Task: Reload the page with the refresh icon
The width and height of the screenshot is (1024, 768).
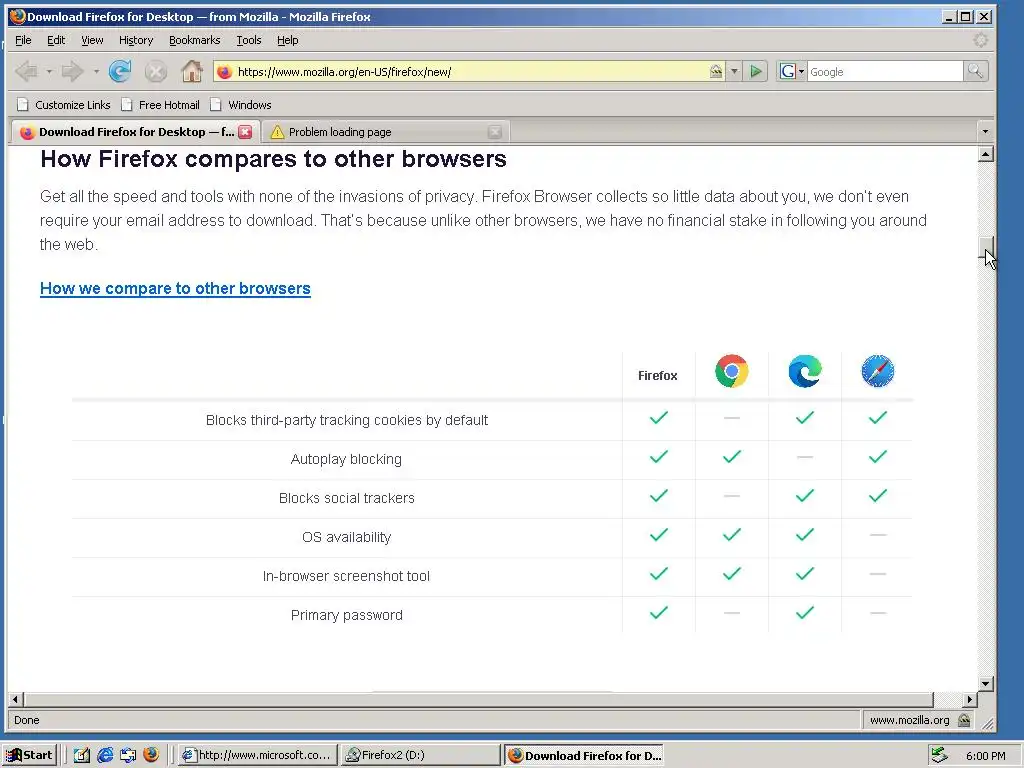Action: 120,71
